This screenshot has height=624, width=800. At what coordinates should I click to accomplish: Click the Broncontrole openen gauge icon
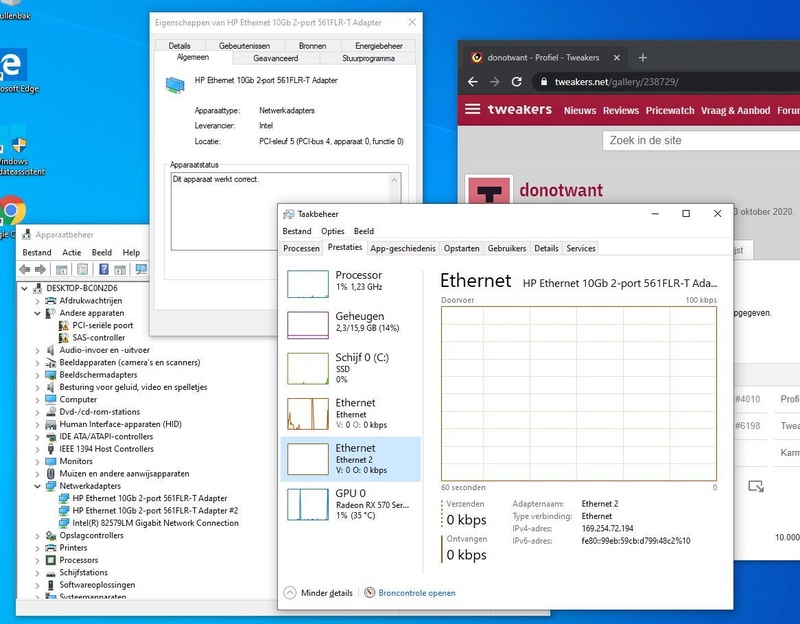click(370, 592)
